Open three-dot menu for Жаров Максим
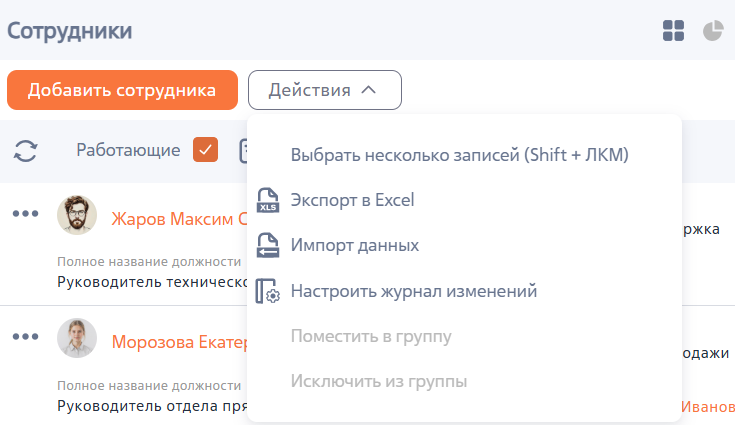Screen dimensions: 735x425 (25, 214)
